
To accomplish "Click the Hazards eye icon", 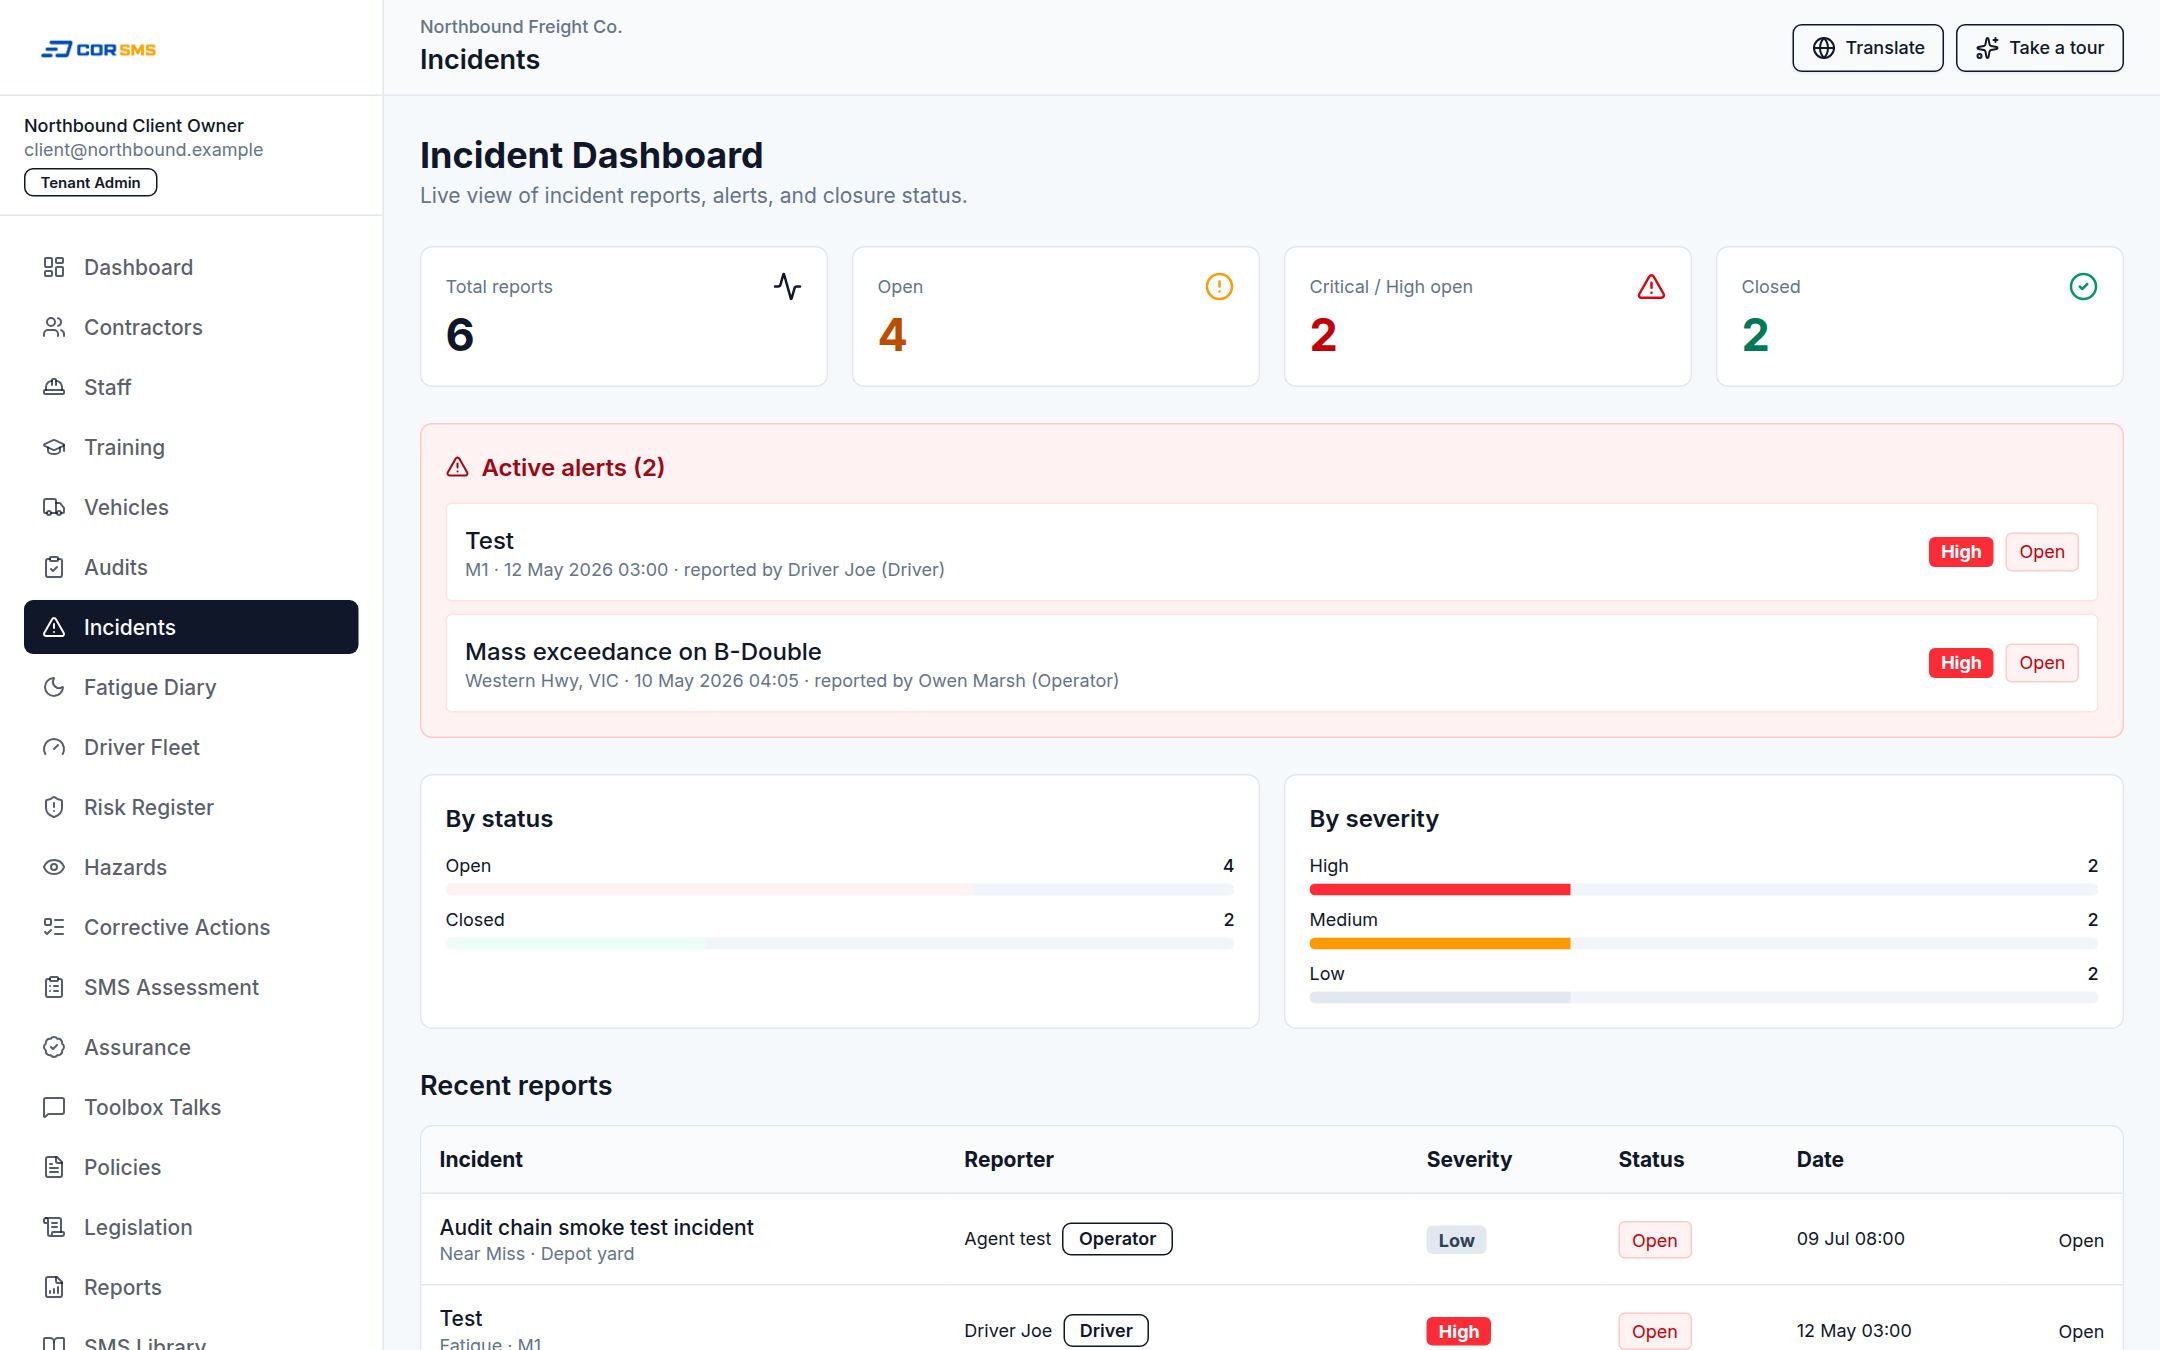I will click(x=54, y=867).
